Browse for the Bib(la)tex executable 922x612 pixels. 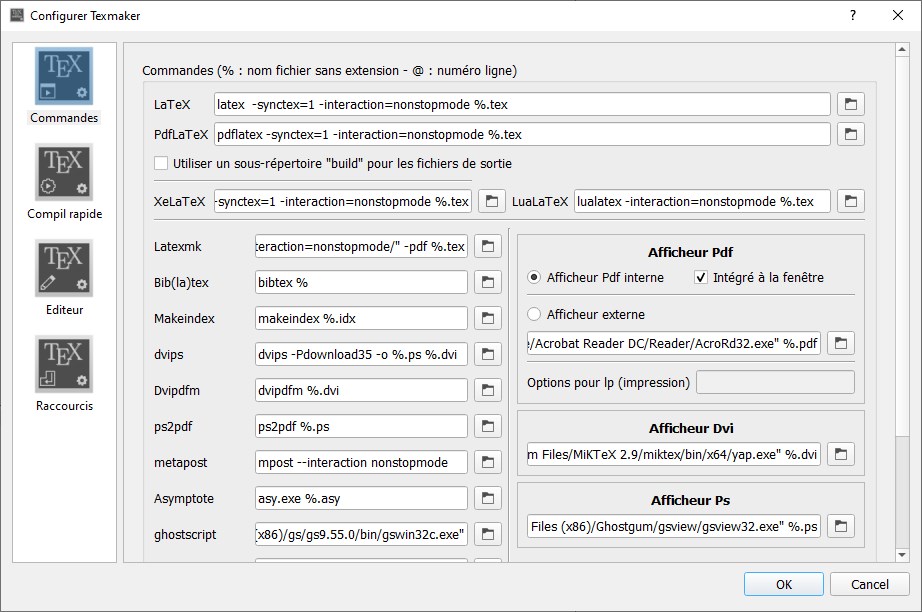pos(487,282)
